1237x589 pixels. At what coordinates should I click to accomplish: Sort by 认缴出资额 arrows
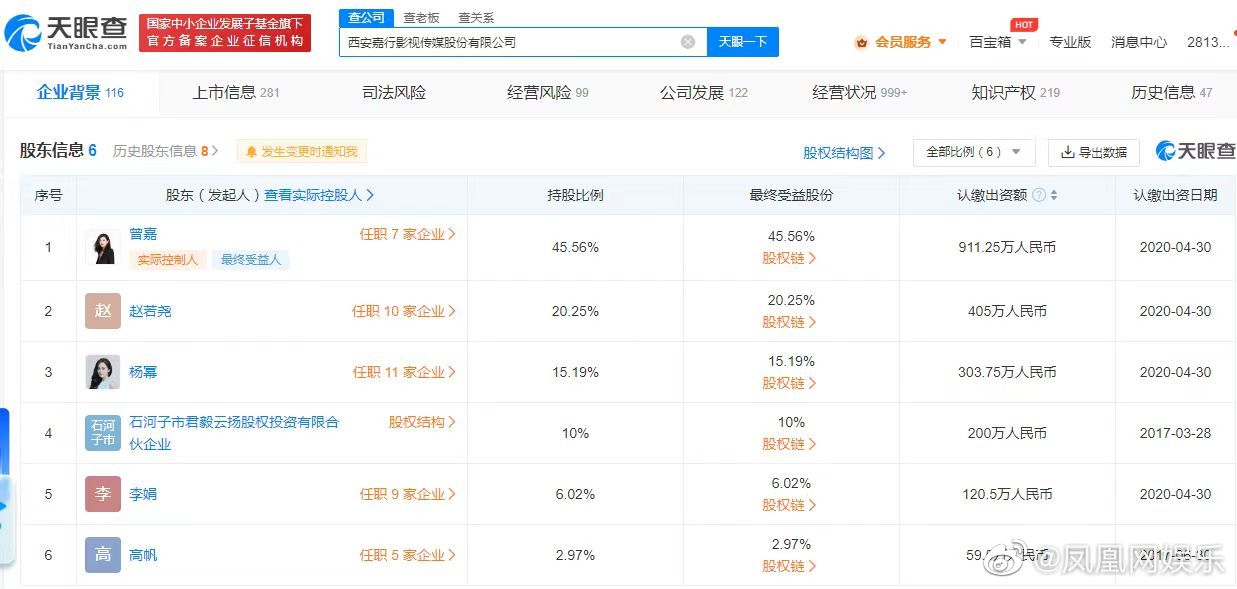1054,195
